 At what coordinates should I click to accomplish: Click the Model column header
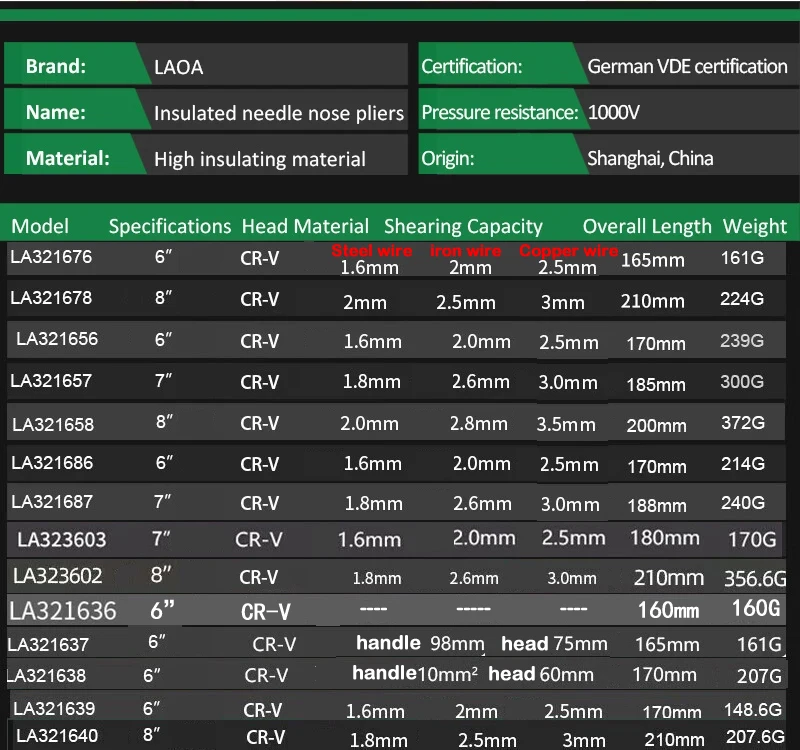pyautogui.click(x=40, y=226)
